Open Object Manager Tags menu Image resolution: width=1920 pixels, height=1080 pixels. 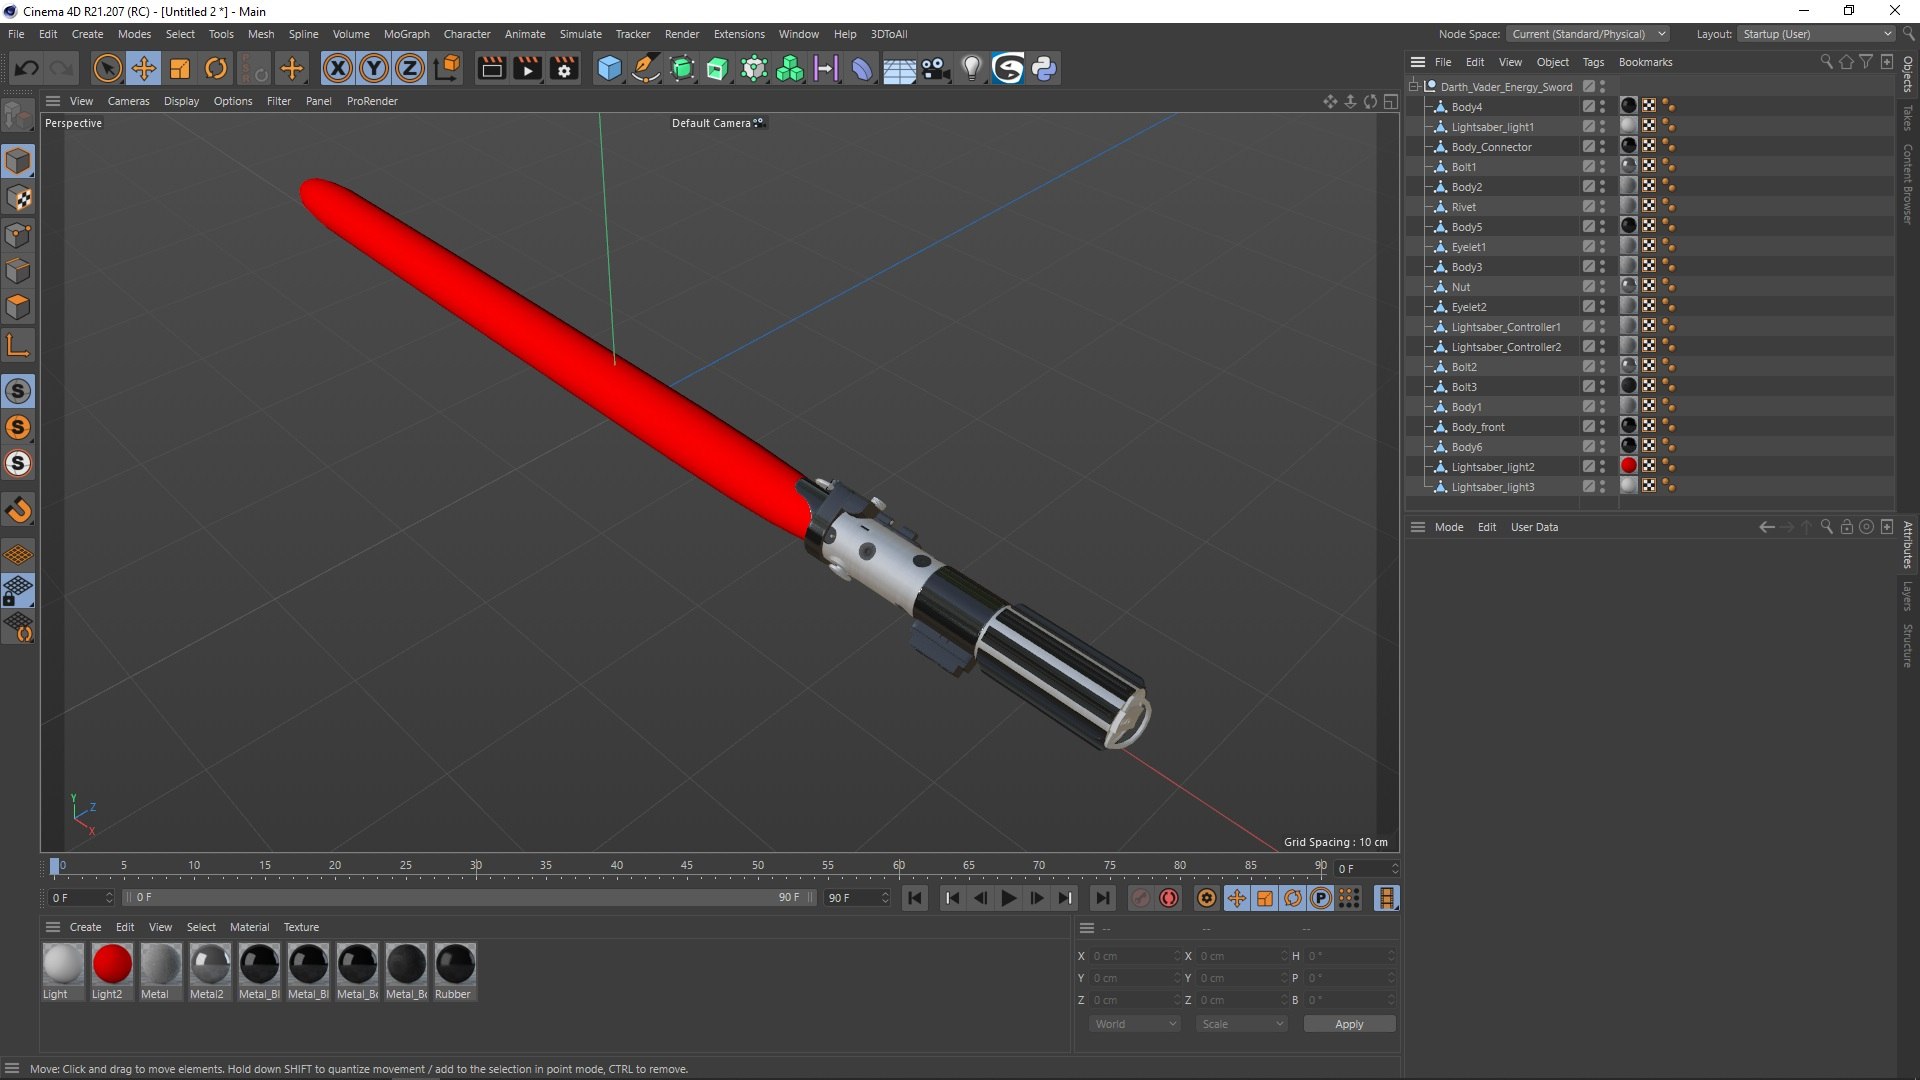click(1593, 62)
